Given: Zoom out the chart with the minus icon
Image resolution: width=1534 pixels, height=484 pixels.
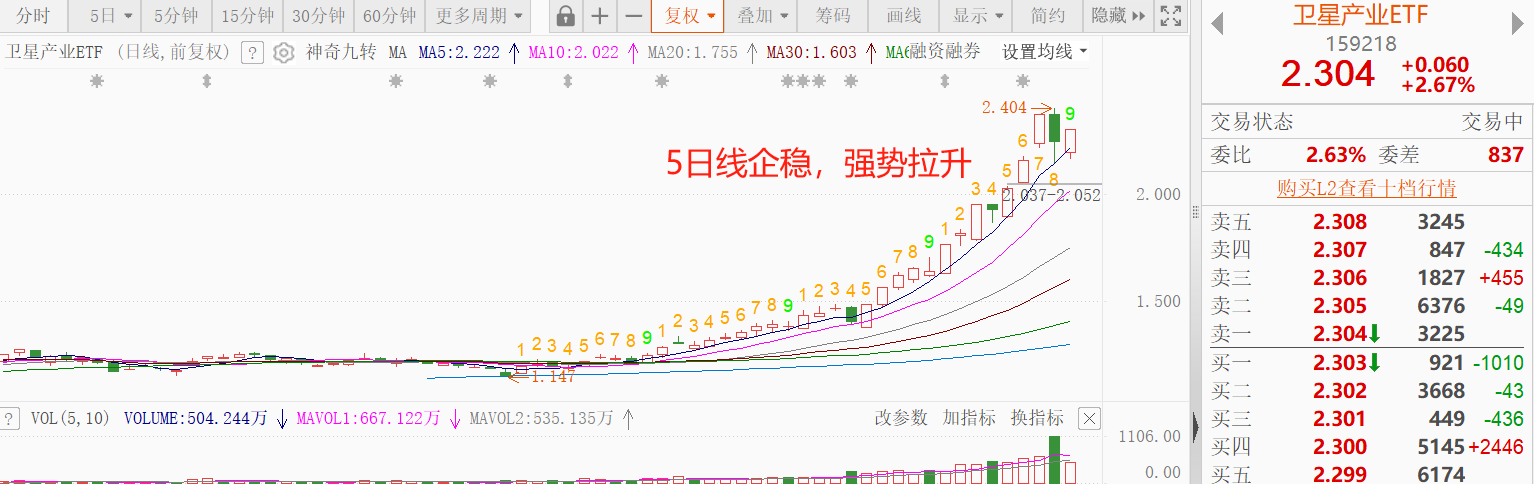Looking at the screenshot, I should 632,16.
